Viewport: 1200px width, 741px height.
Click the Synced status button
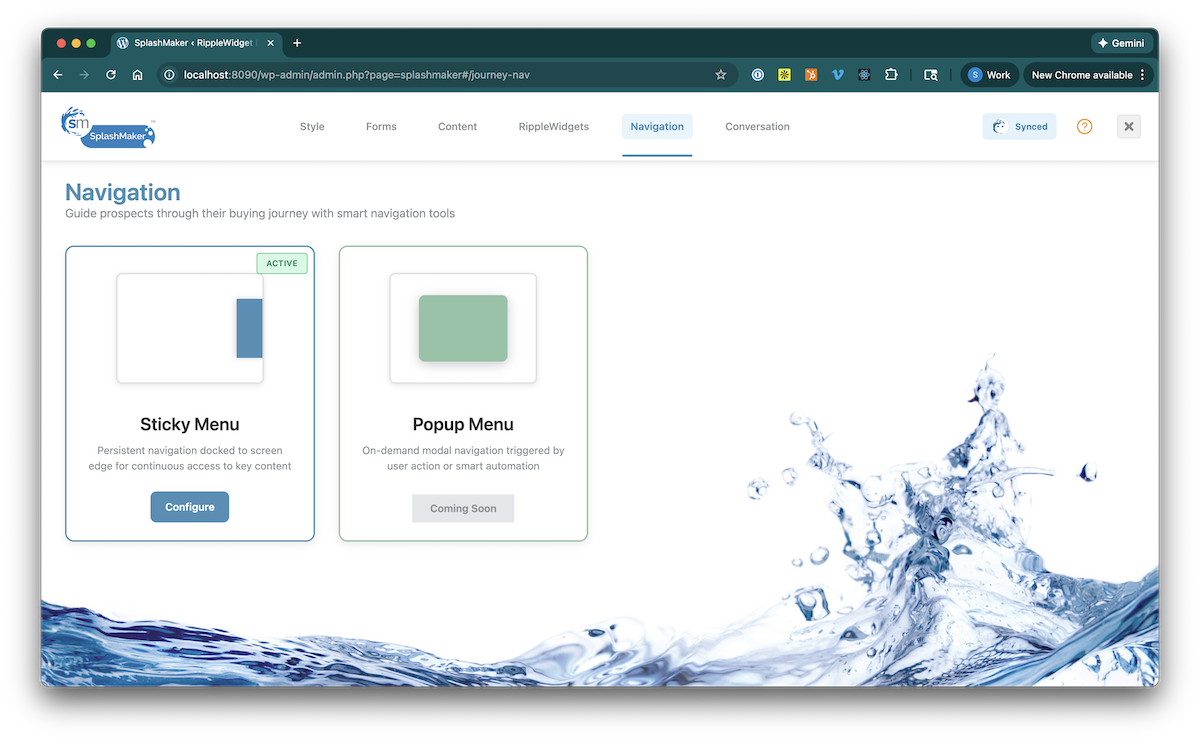click(x=1020, y=127)
